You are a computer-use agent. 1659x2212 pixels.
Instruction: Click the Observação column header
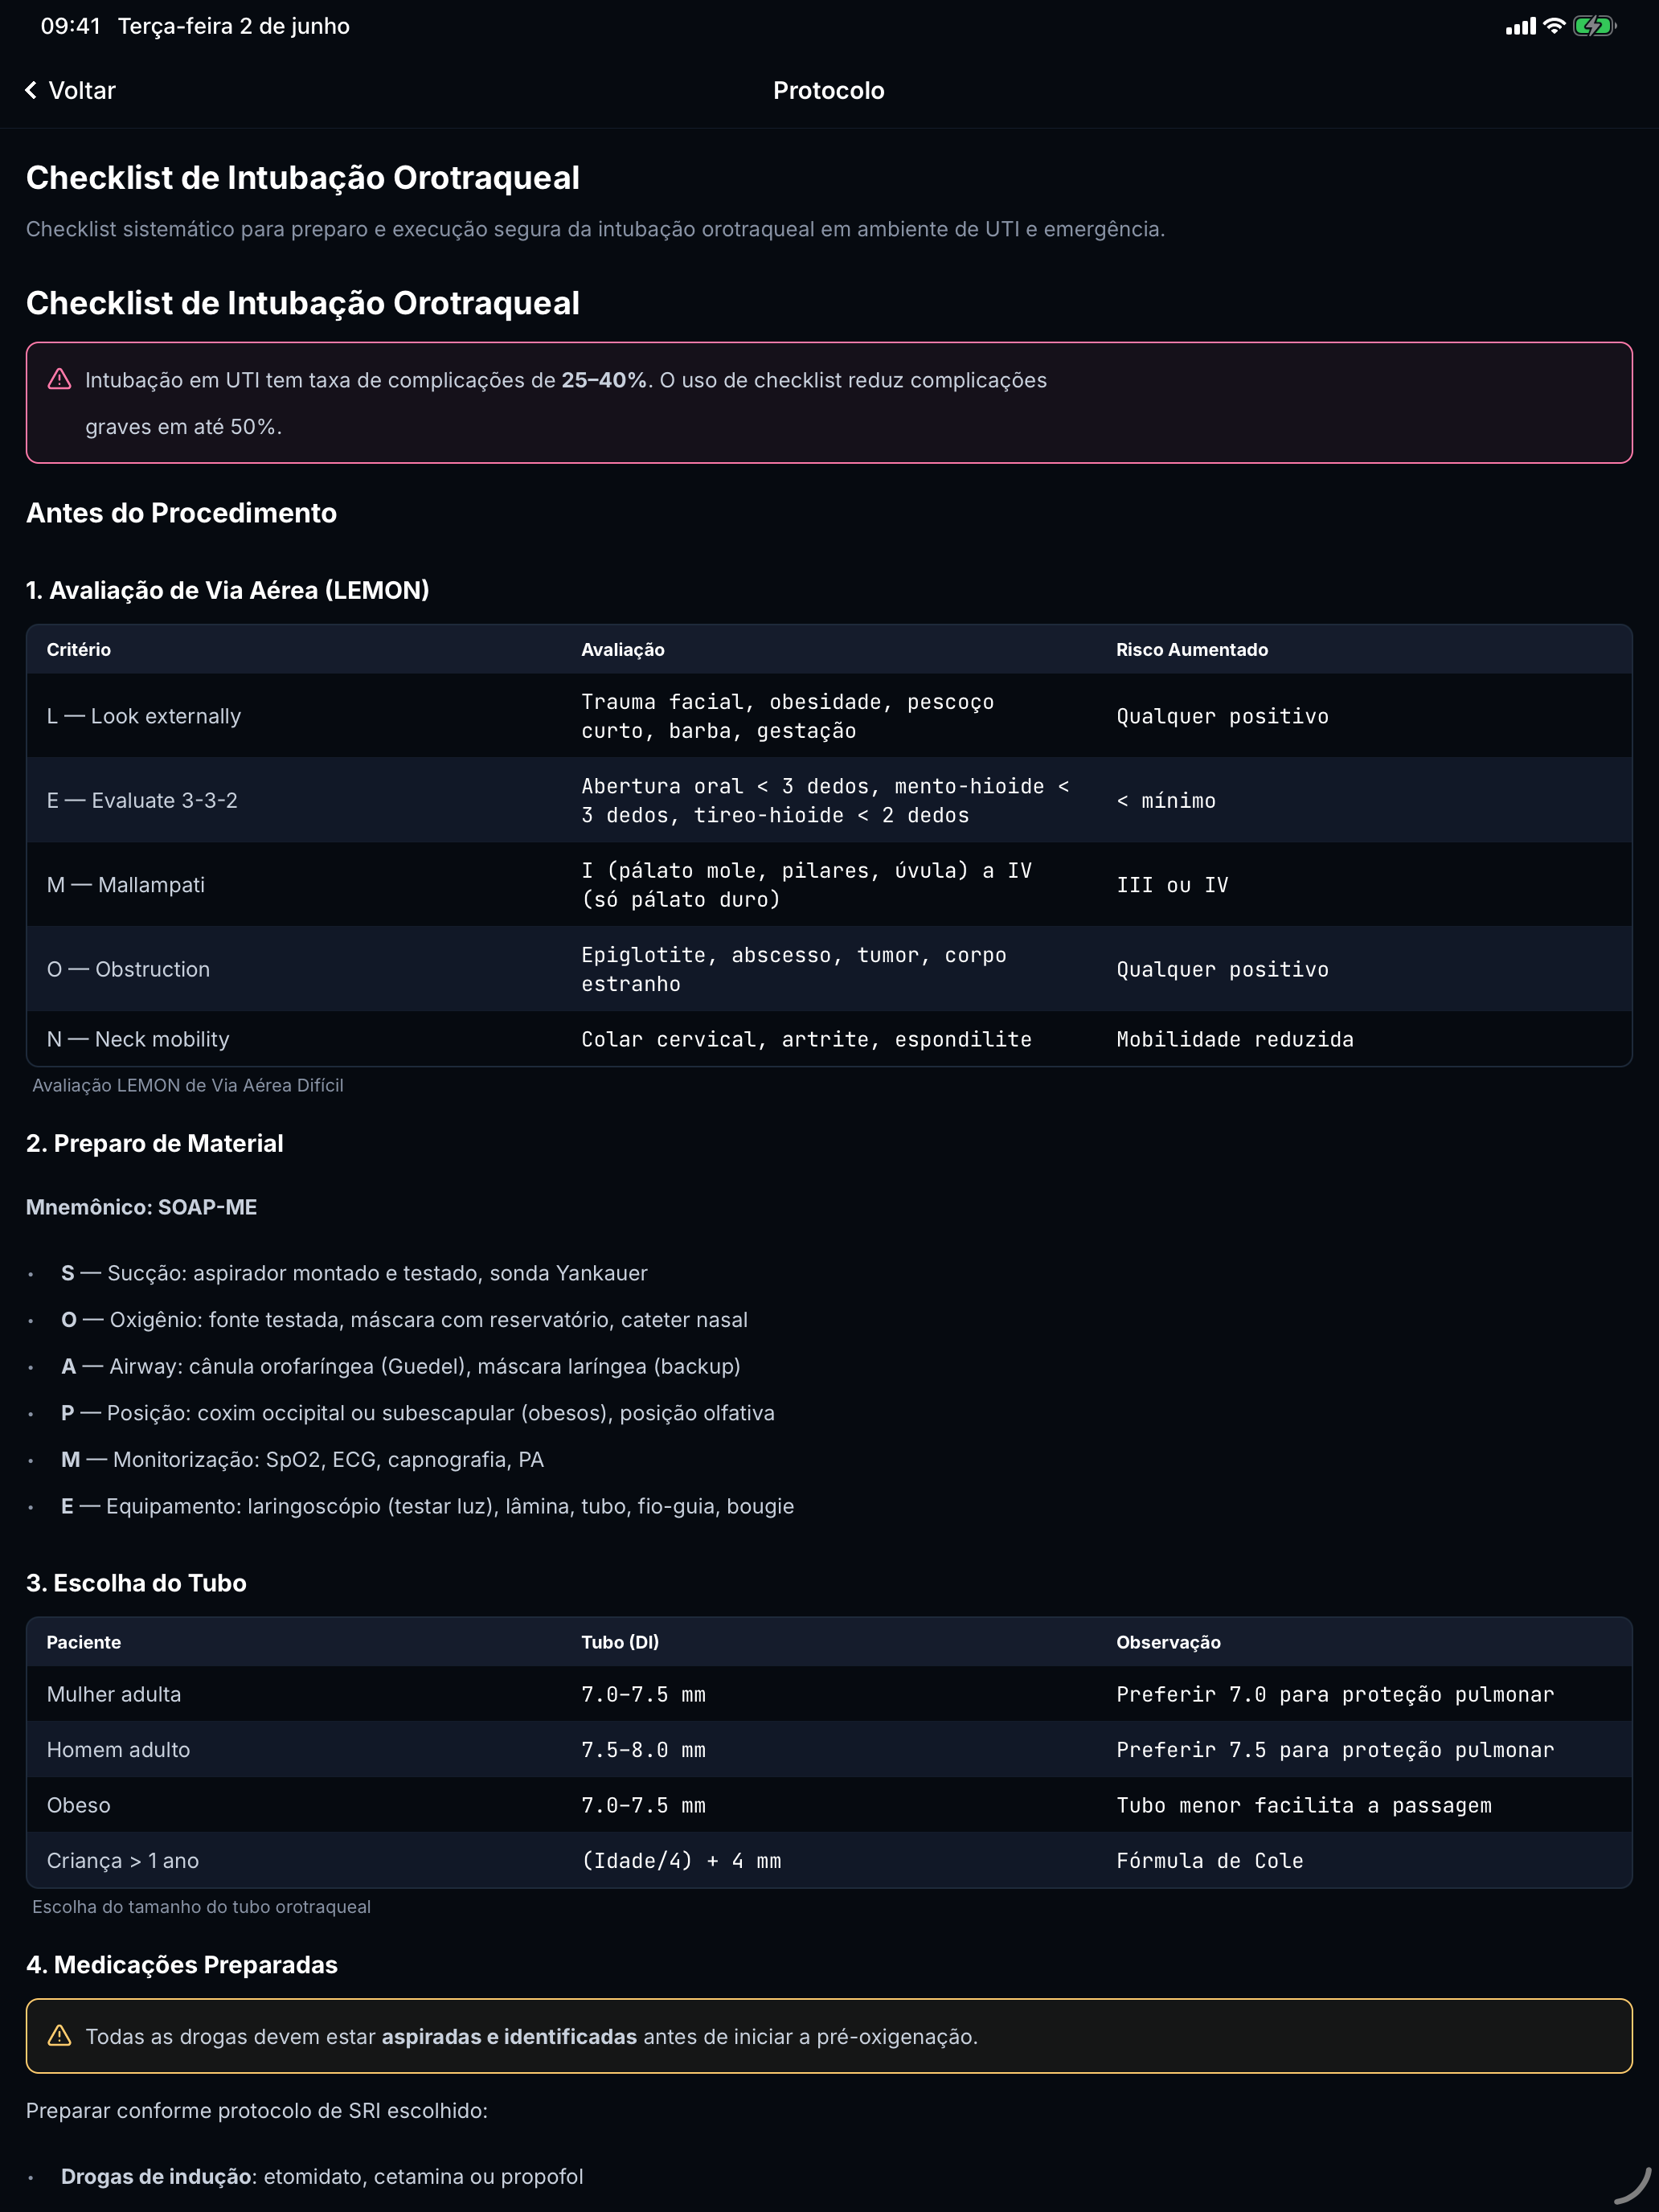(x=1168, y=1642)
